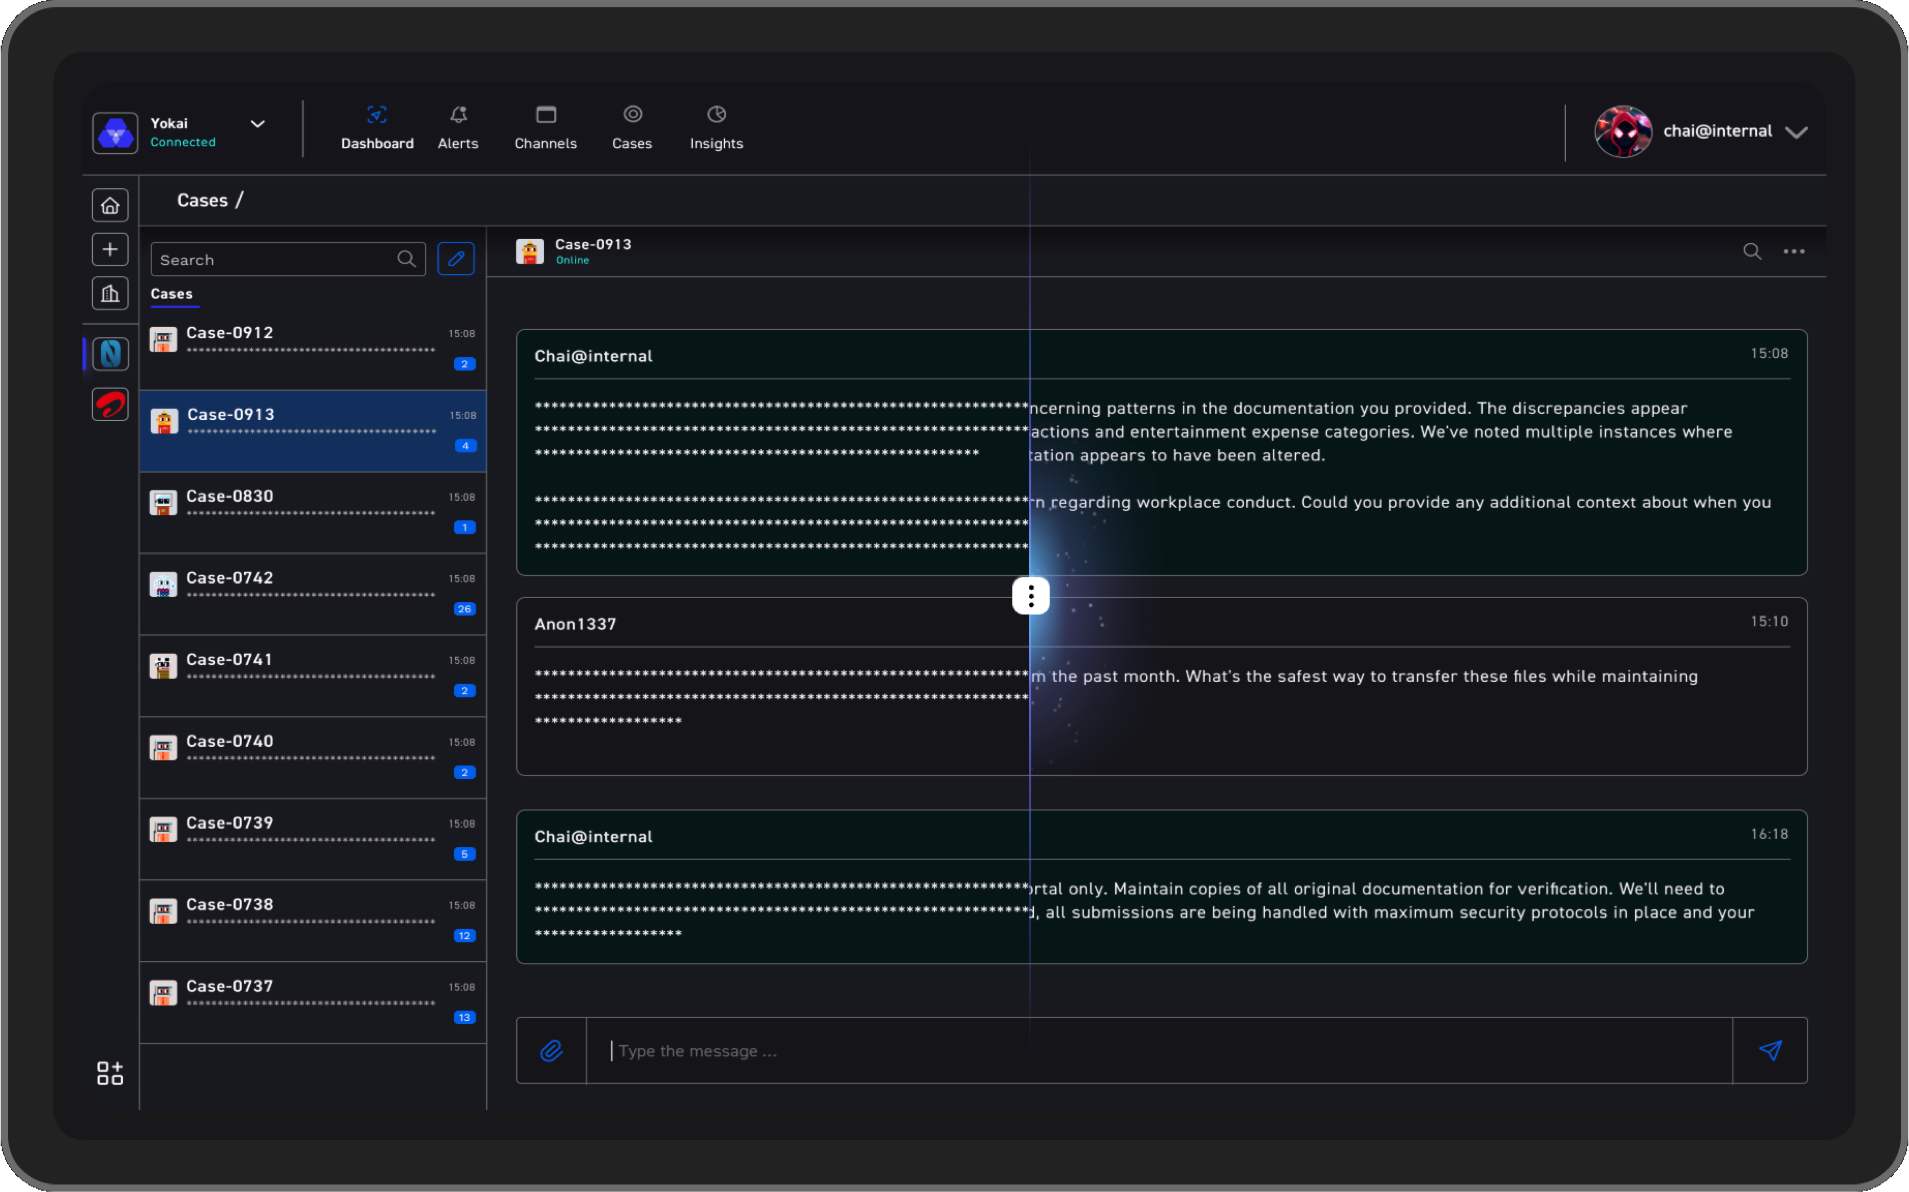Open the Channels tab

(545, 129)
